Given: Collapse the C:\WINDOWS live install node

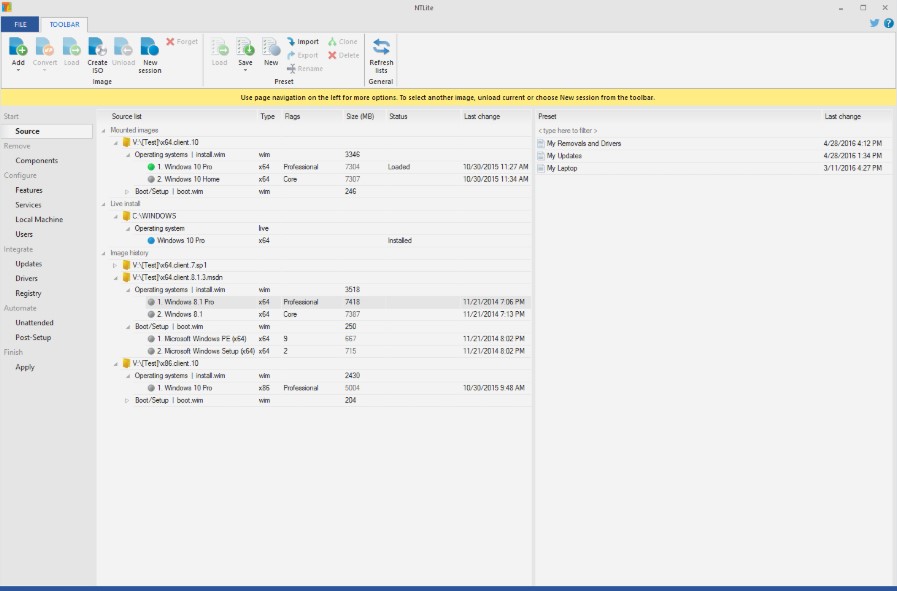Looking at the screenshot, I should (x=116, y=216).
